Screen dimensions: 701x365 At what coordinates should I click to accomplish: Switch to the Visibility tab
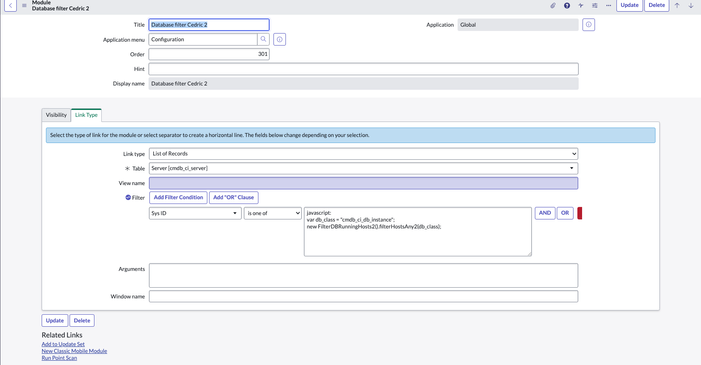[x=56, y=115]
